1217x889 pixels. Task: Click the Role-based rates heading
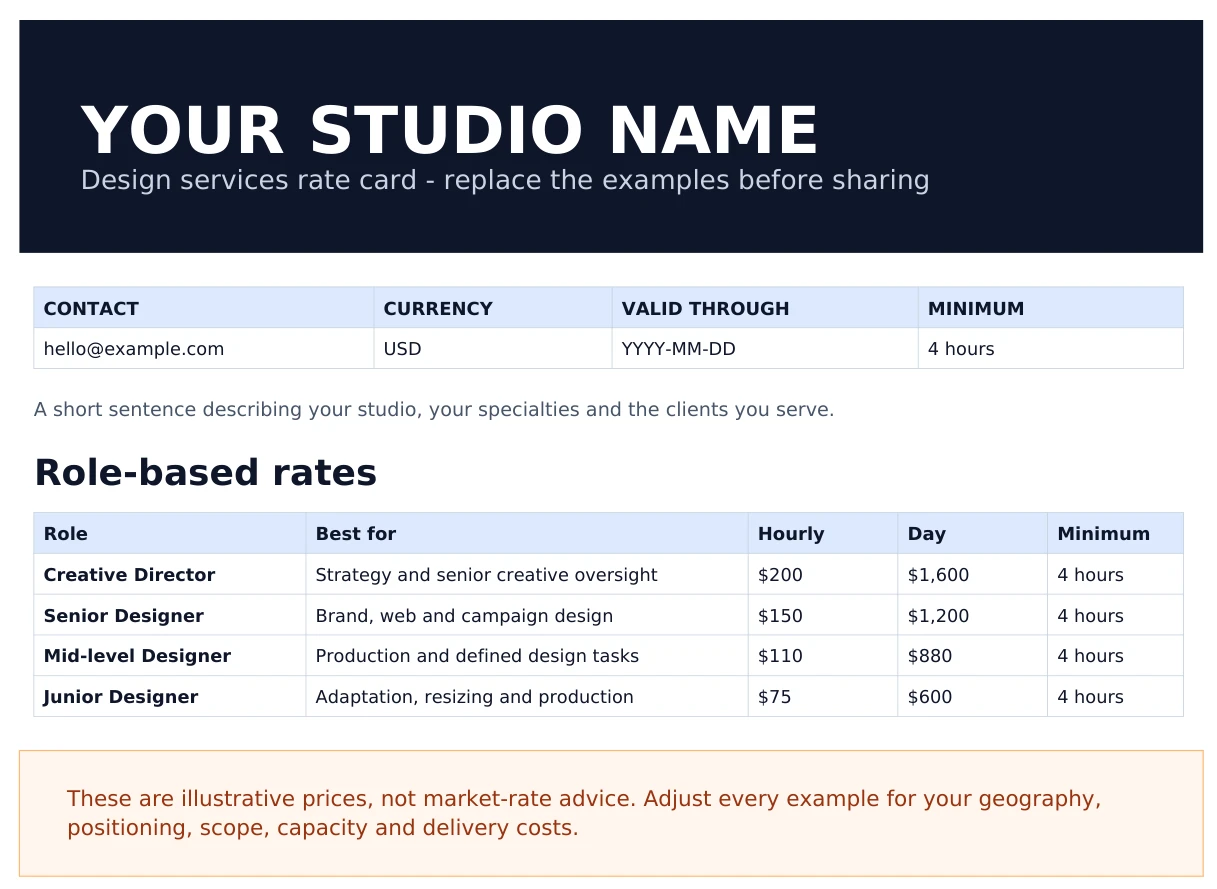coord(206,473)
